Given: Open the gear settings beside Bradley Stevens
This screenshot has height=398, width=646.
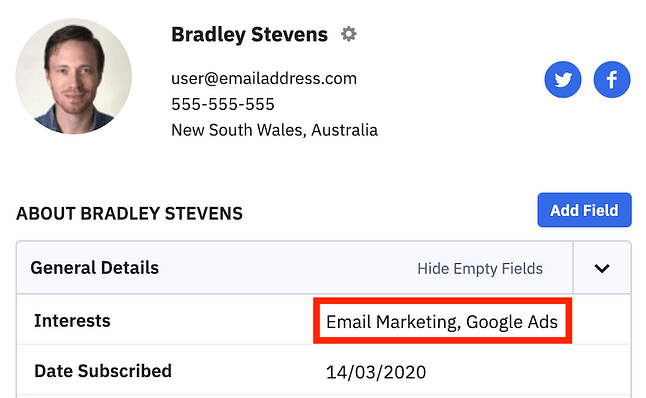Looking at the screenshot, I should 349,34.
